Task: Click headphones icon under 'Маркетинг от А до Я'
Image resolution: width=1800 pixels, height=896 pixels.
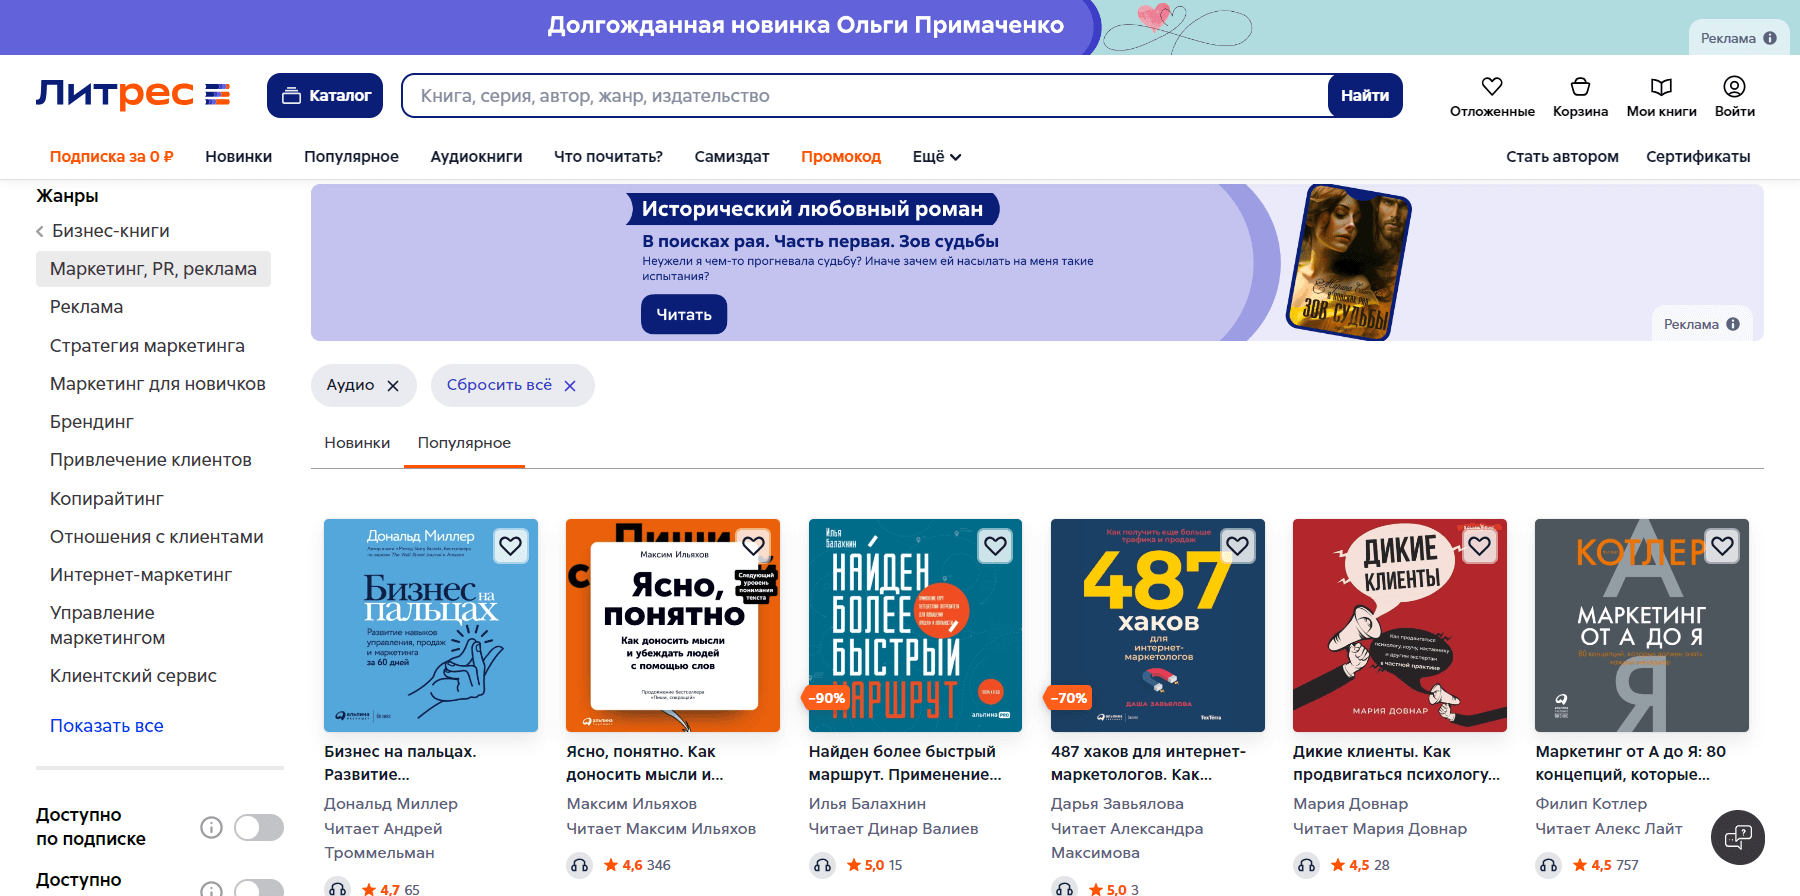Action: pos(1548,865)
